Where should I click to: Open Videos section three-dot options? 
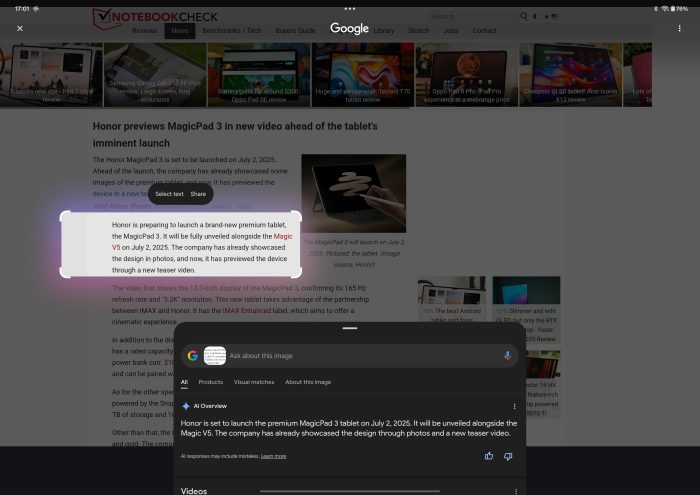click(x=514, y=490)
